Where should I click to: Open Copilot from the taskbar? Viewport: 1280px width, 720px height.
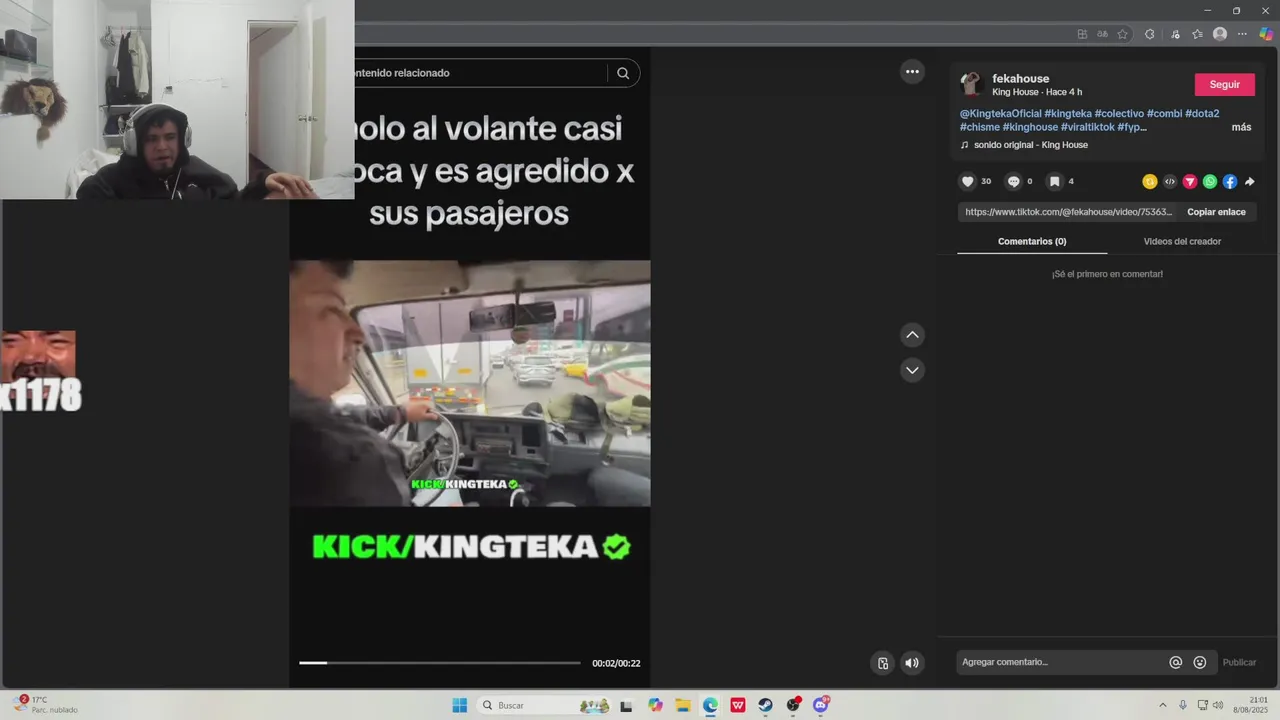click(x=655, y=705)
